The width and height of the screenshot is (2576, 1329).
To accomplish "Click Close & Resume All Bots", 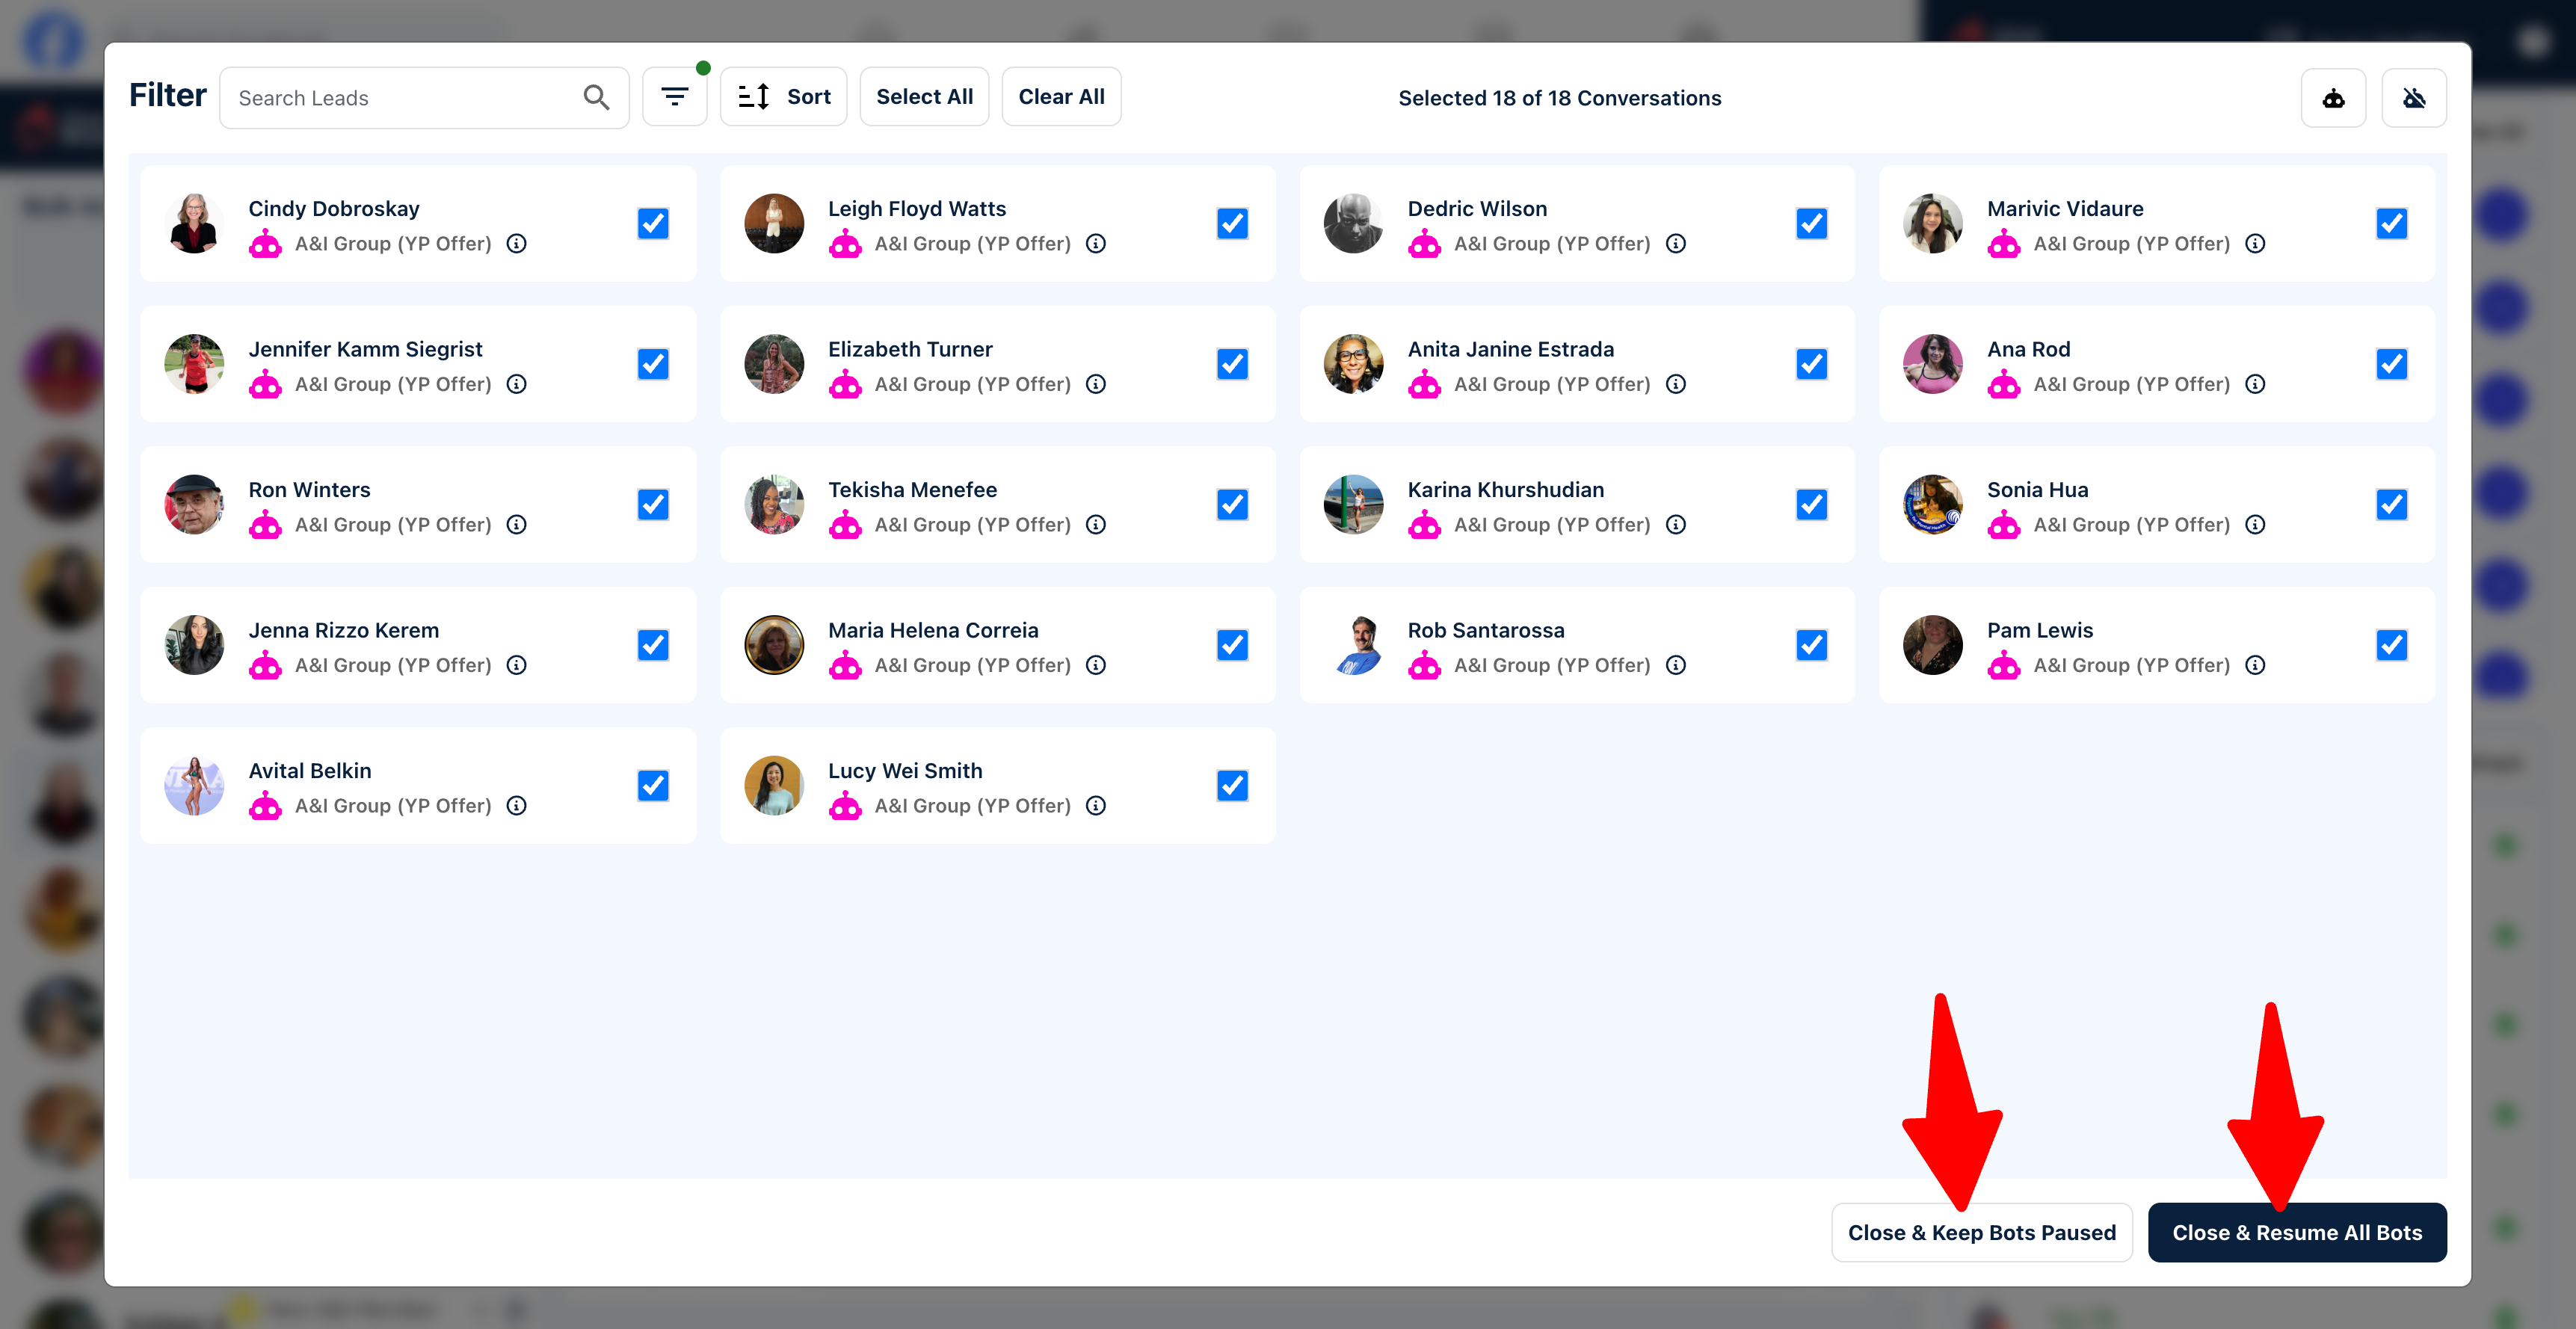I will tap(2297, 1232).
